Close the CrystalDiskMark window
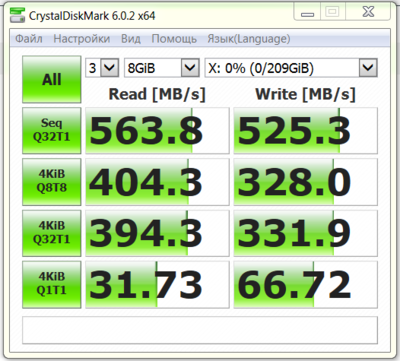The width and height of the screenshot is (400, 361). 368,13
